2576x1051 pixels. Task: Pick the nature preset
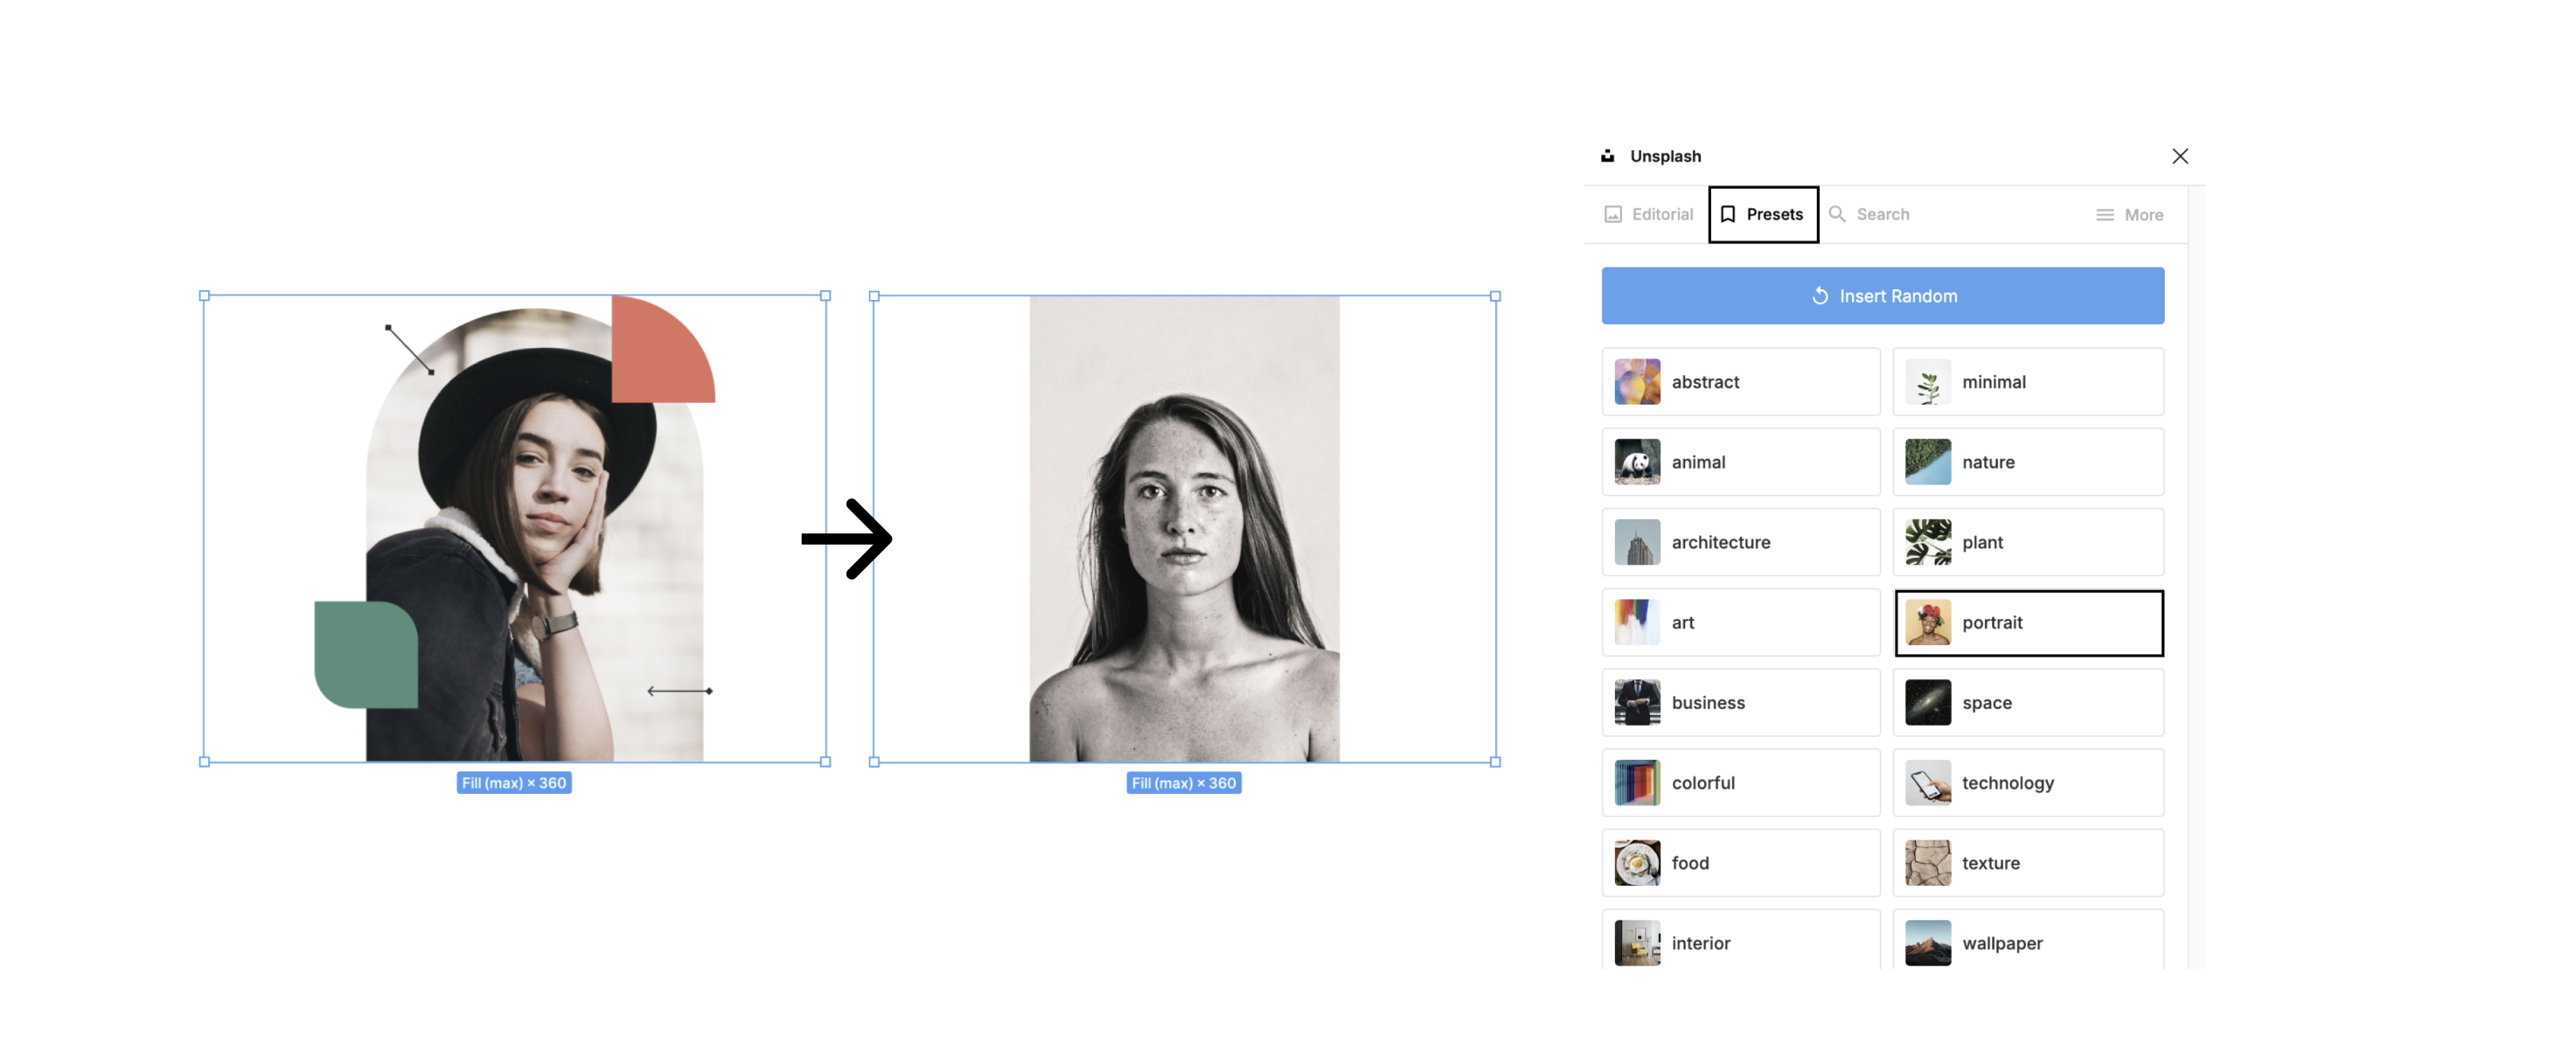(x=2028, y=462)
